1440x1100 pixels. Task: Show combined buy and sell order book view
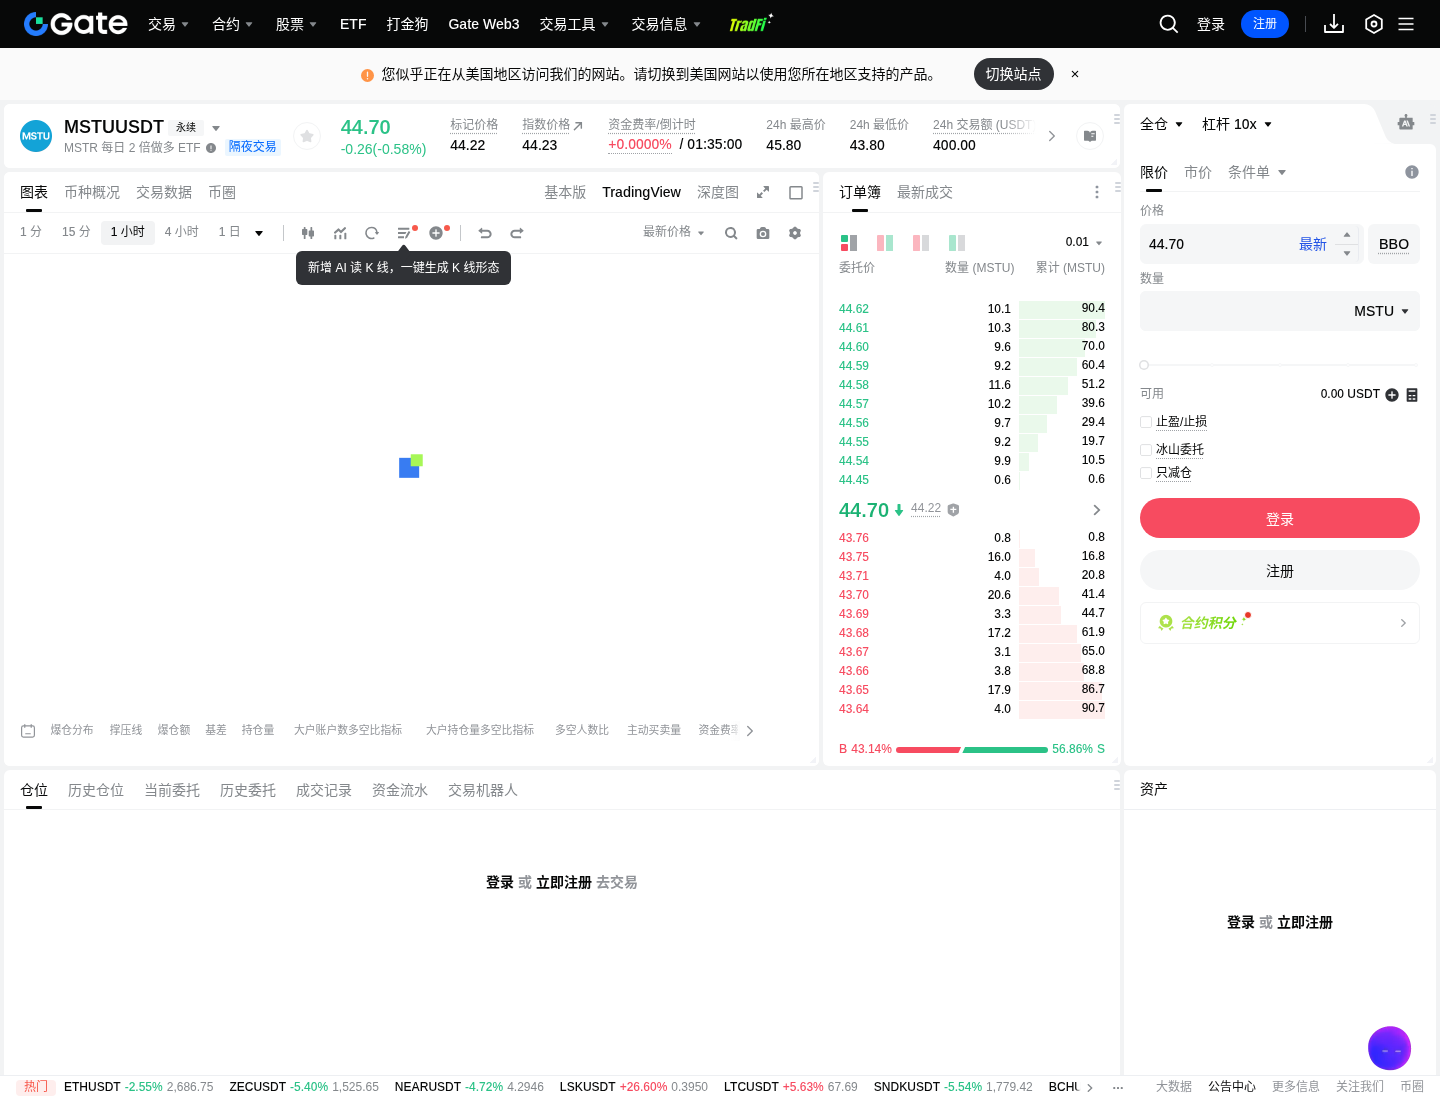click(x=849, y=243)
